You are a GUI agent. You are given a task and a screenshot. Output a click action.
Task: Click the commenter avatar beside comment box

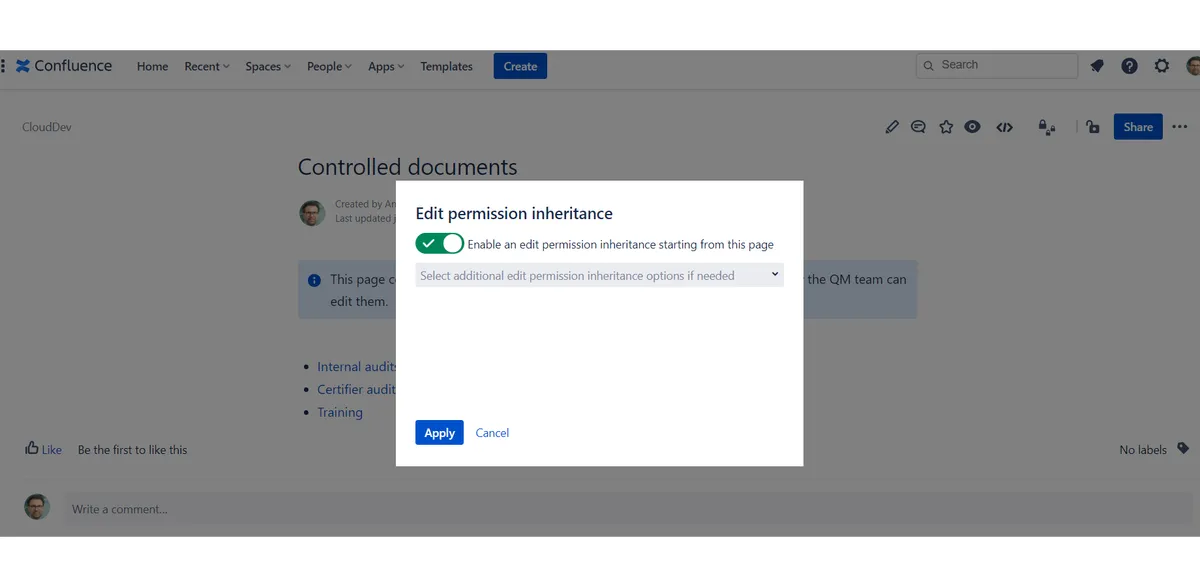point(37,506)
